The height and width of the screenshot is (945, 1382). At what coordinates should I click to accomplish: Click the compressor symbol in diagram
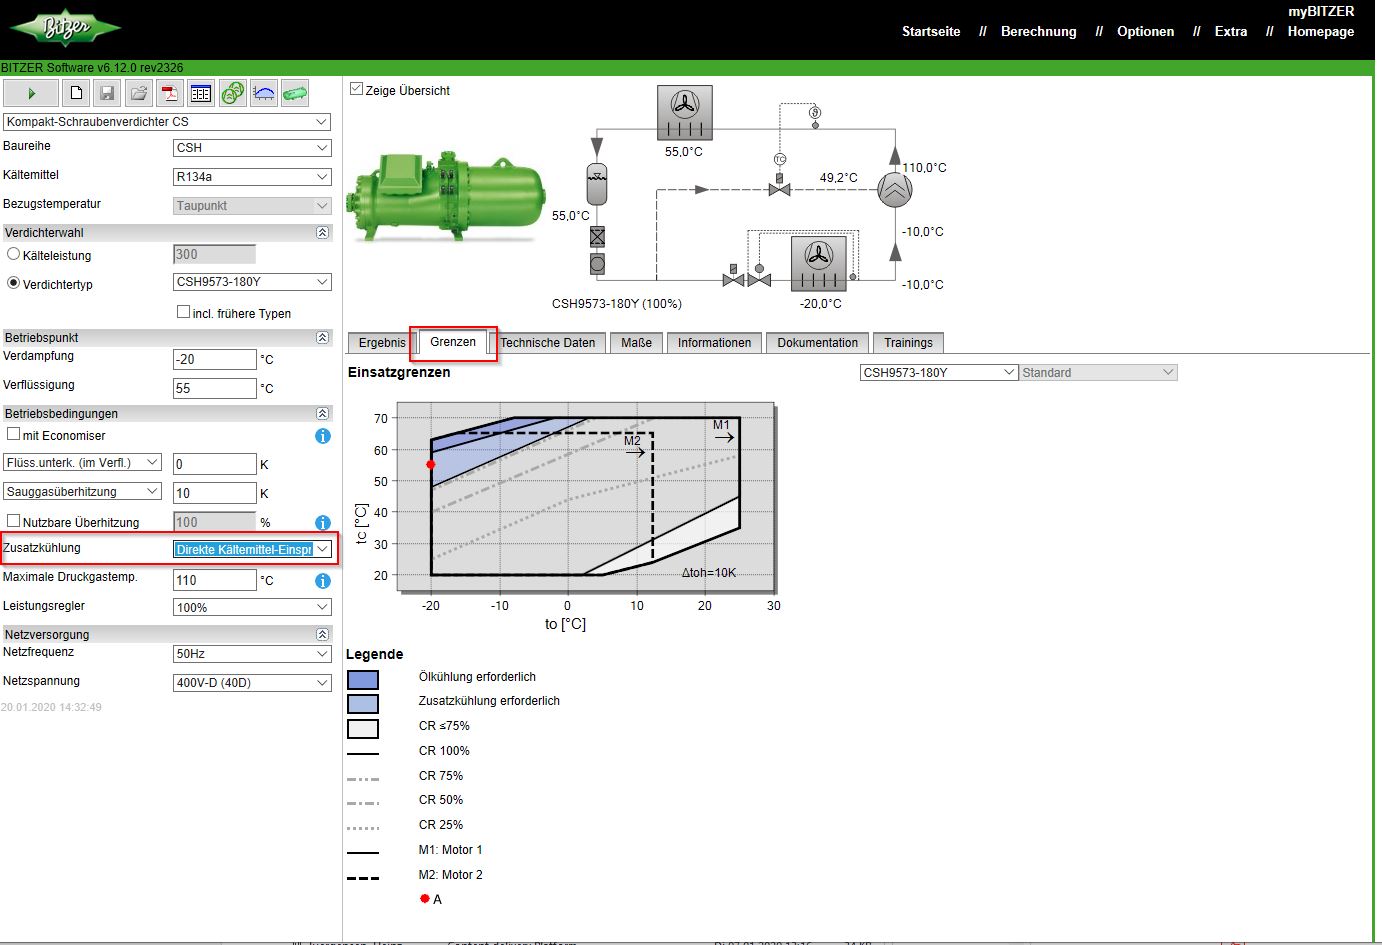pyautogui.click(x=895, y=190)
